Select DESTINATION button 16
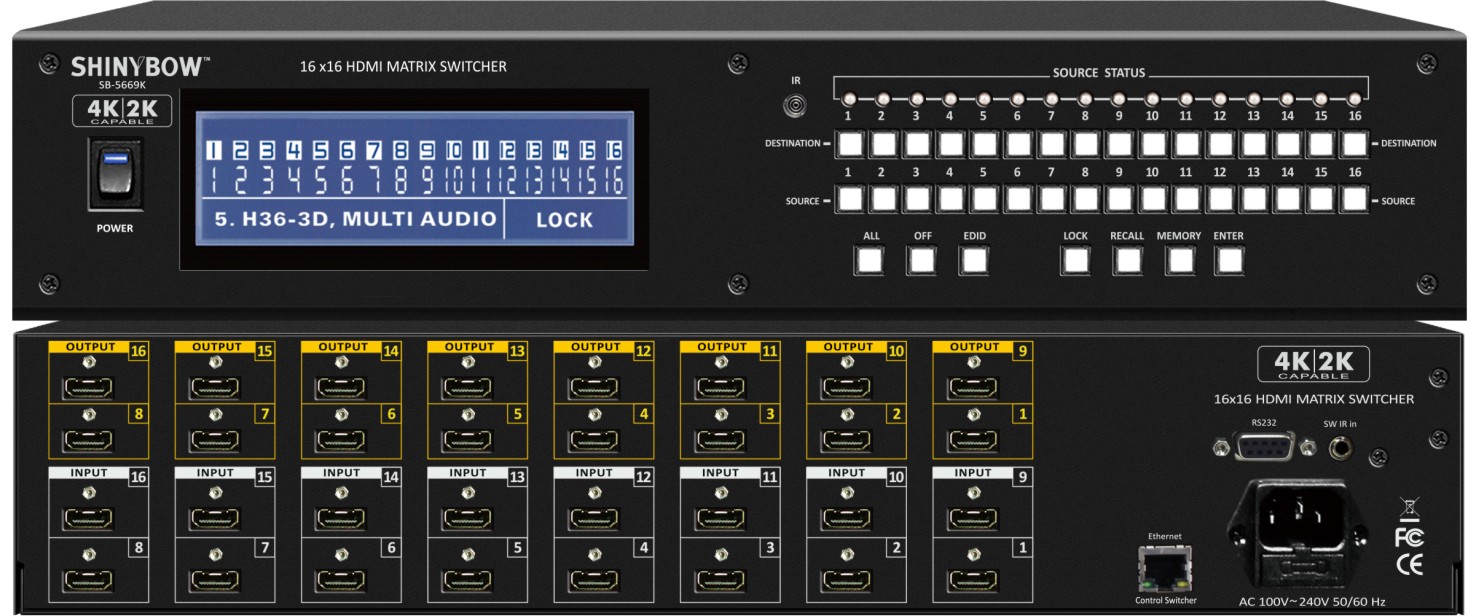This screenshot has width=1476, height=616. click(1354, 144)
